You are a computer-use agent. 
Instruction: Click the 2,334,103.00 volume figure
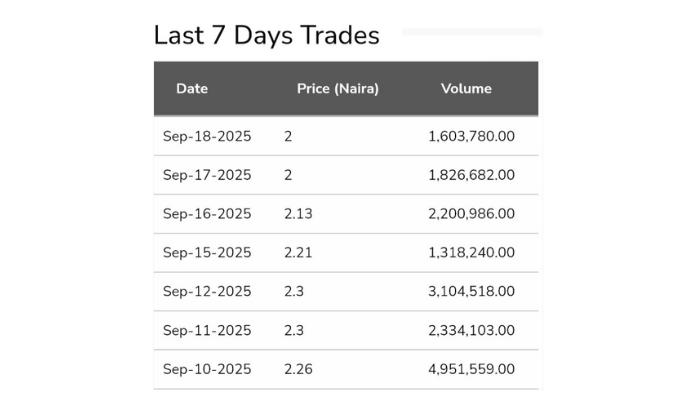(471, 331)
